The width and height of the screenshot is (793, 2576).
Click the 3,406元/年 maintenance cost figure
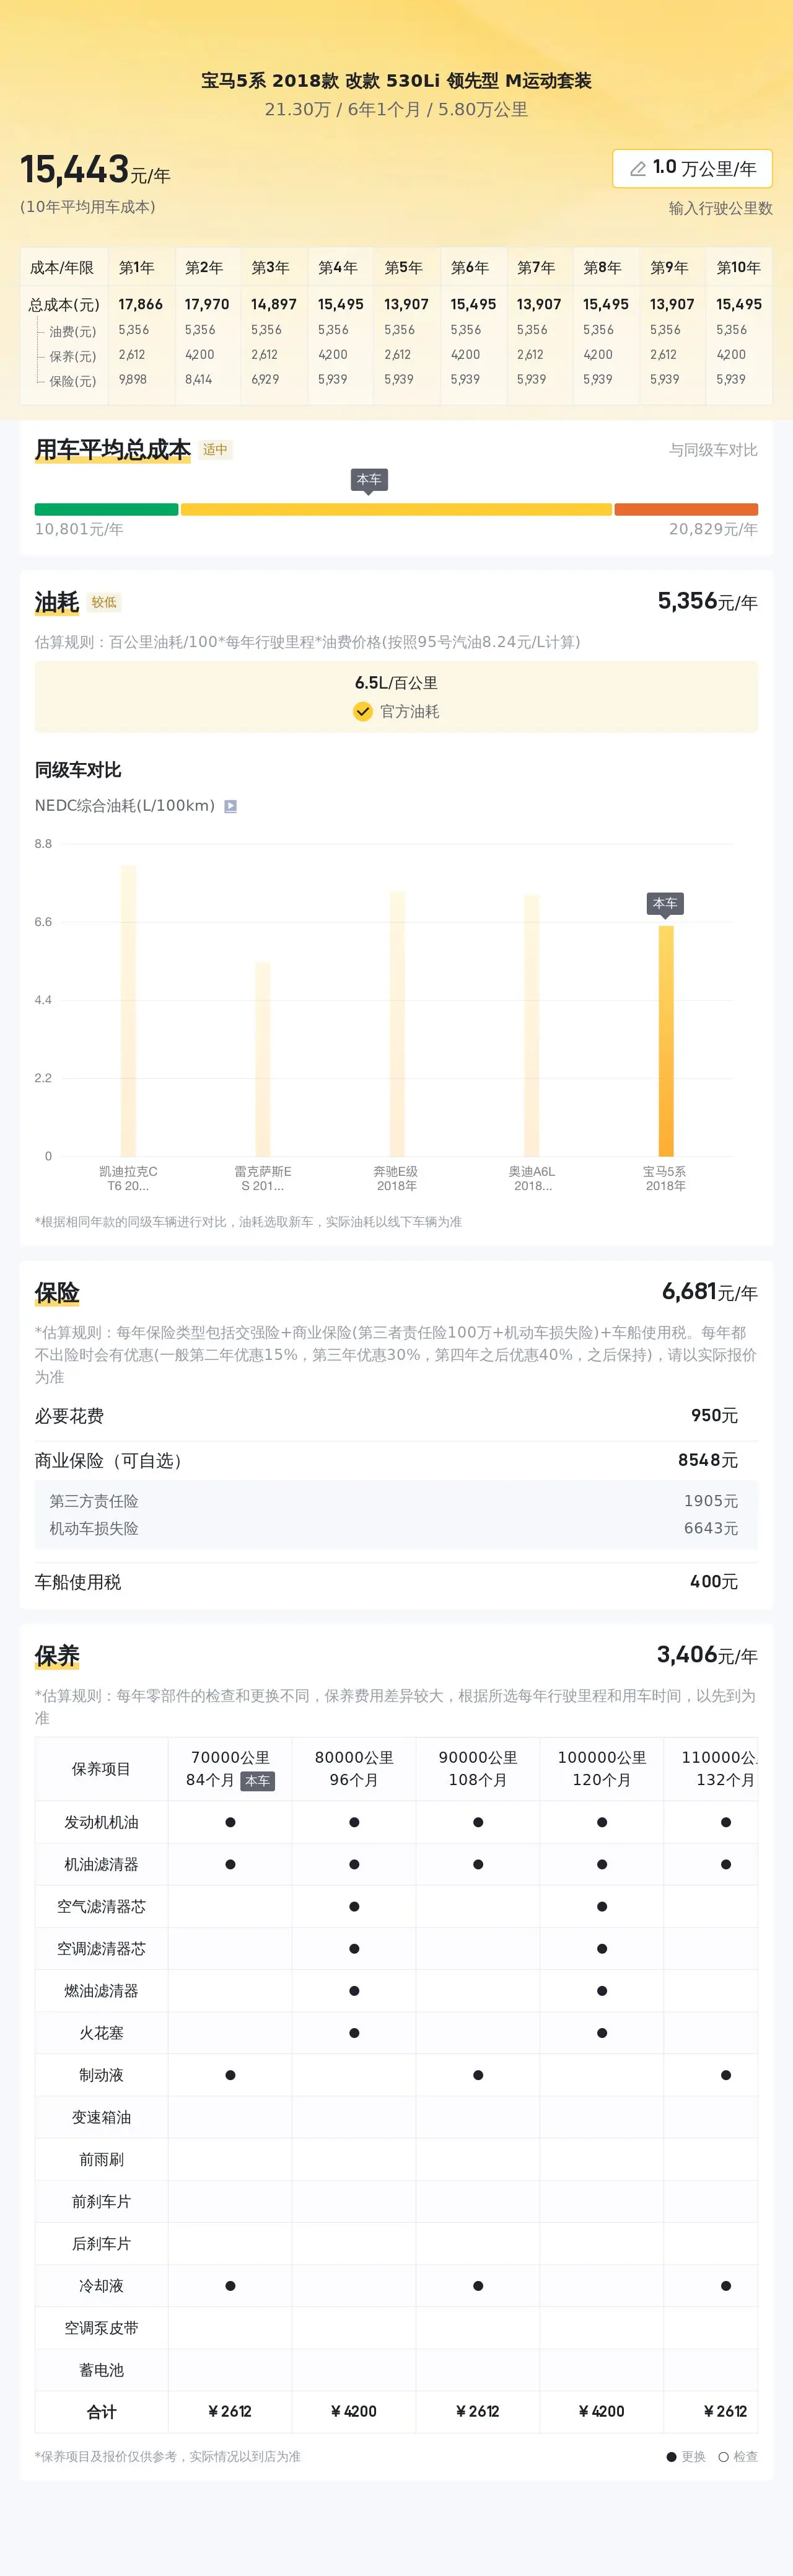point(707,1655)
